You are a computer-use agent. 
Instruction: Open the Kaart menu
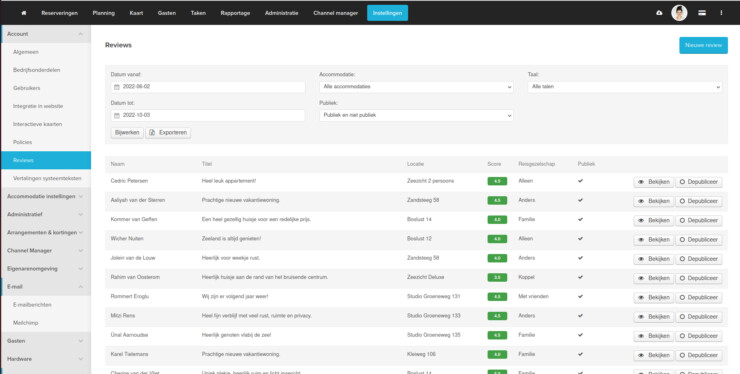coord(136,13)
